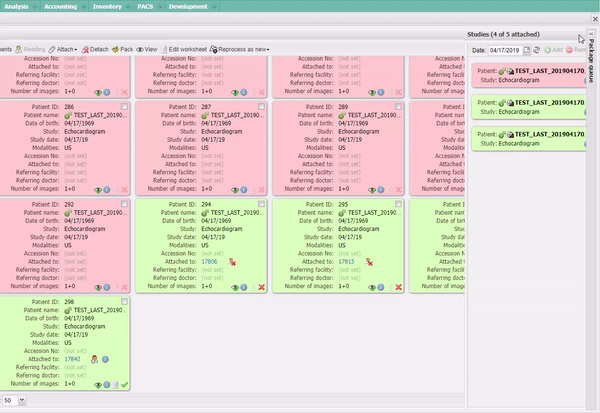
Task: Open attached order link 17806
Action: coord(209,262)
